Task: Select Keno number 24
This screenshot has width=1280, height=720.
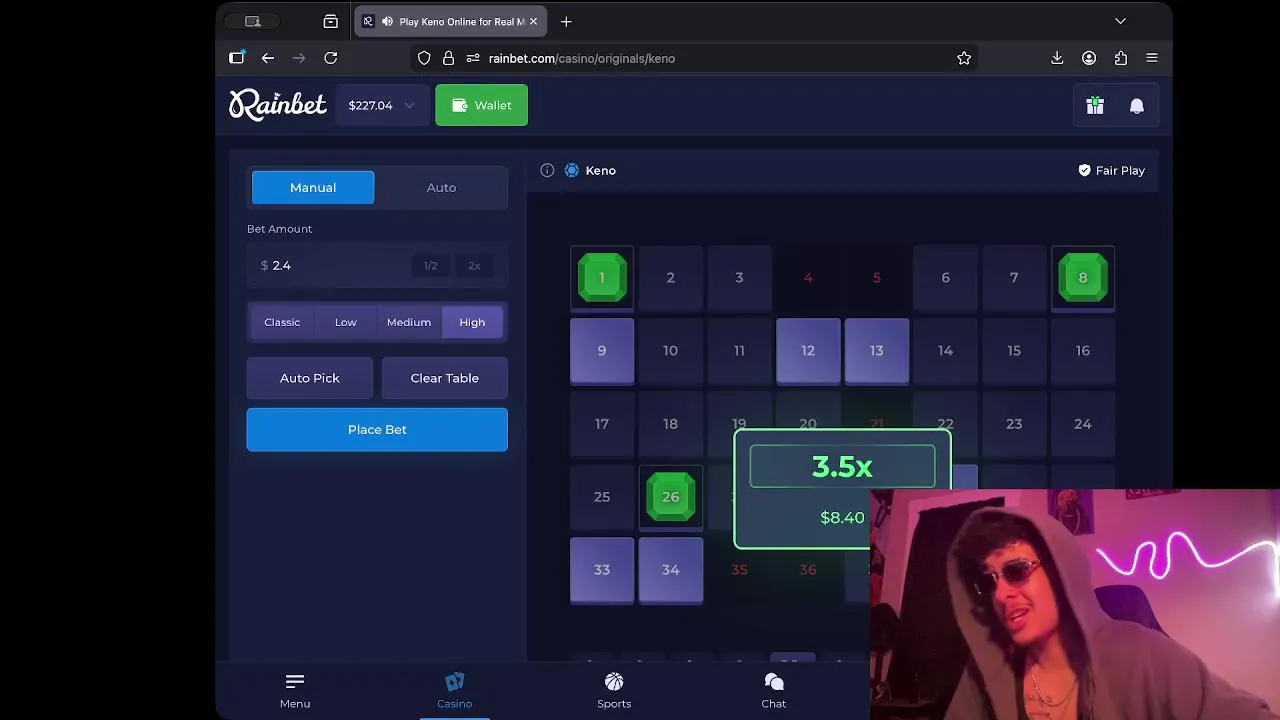Action: tap(1083, 424)
